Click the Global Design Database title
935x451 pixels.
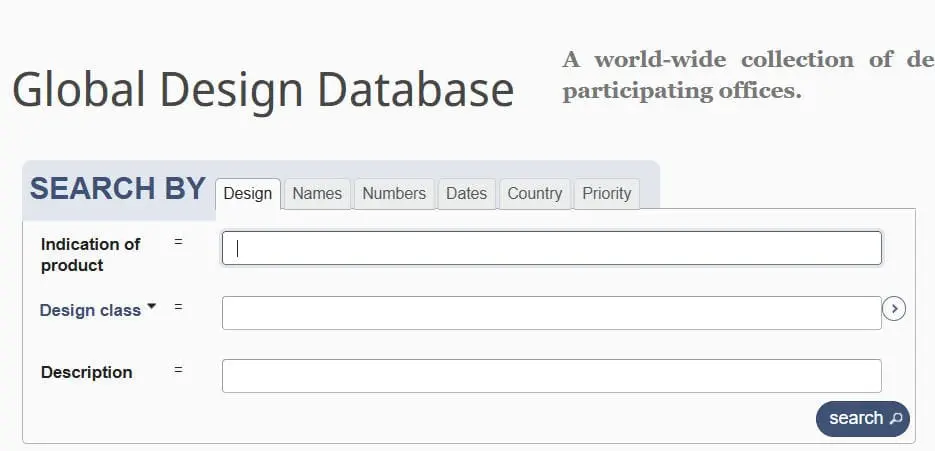[x=262, y=90]
